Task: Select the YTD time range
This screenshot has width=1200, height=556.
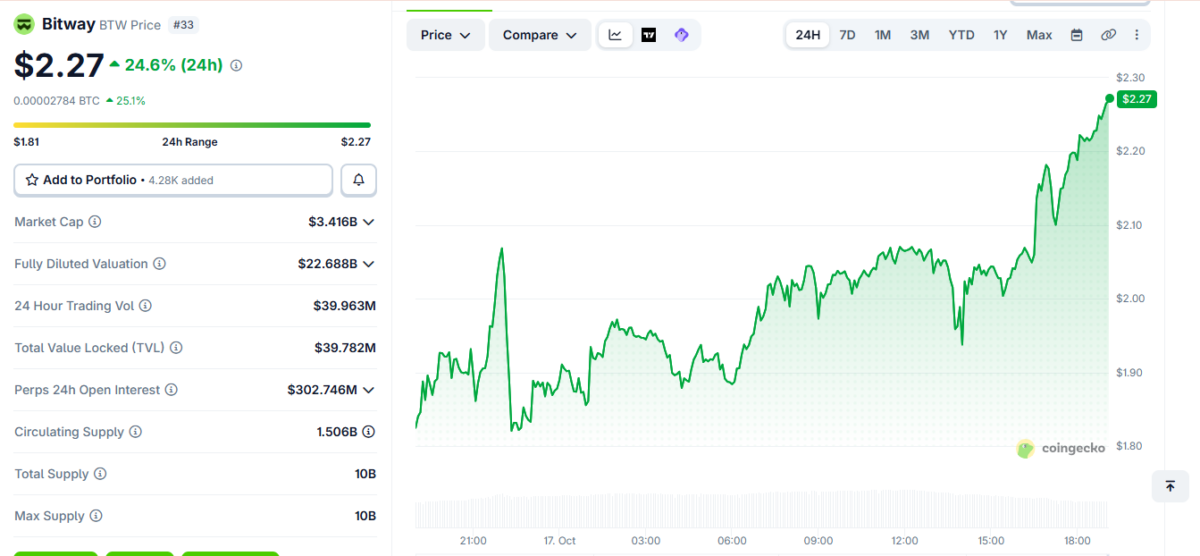Action: pos(961,35)
